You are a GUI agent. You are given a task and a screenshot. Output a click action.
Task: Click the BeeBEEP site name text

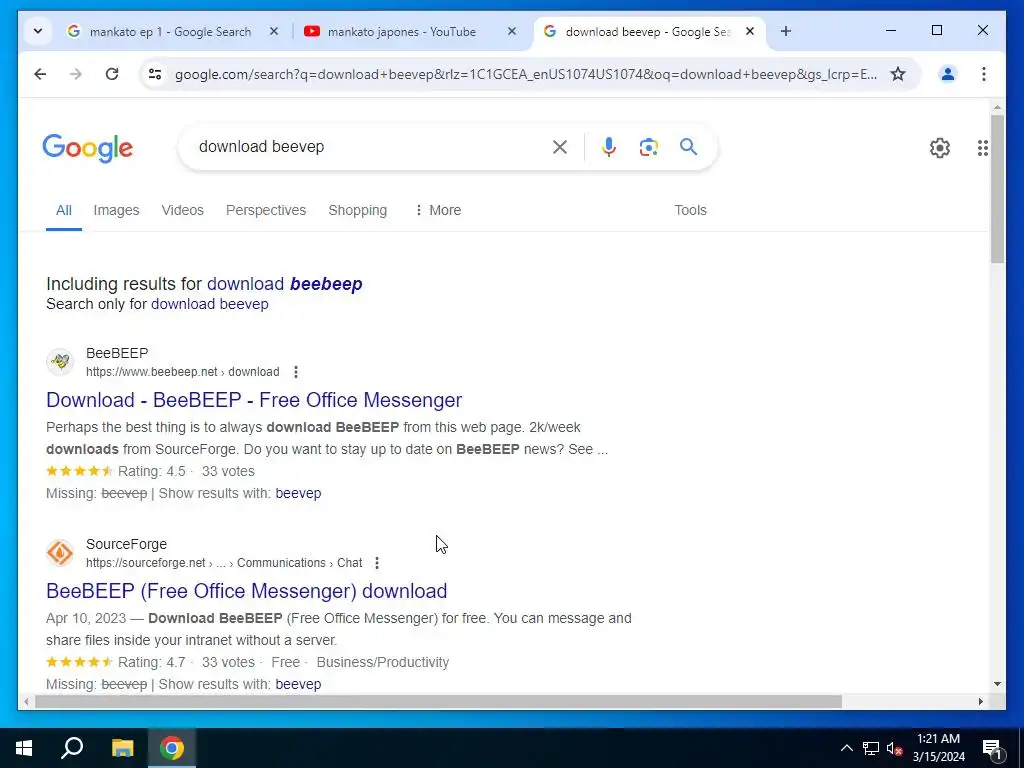click(x=117, y=353)
